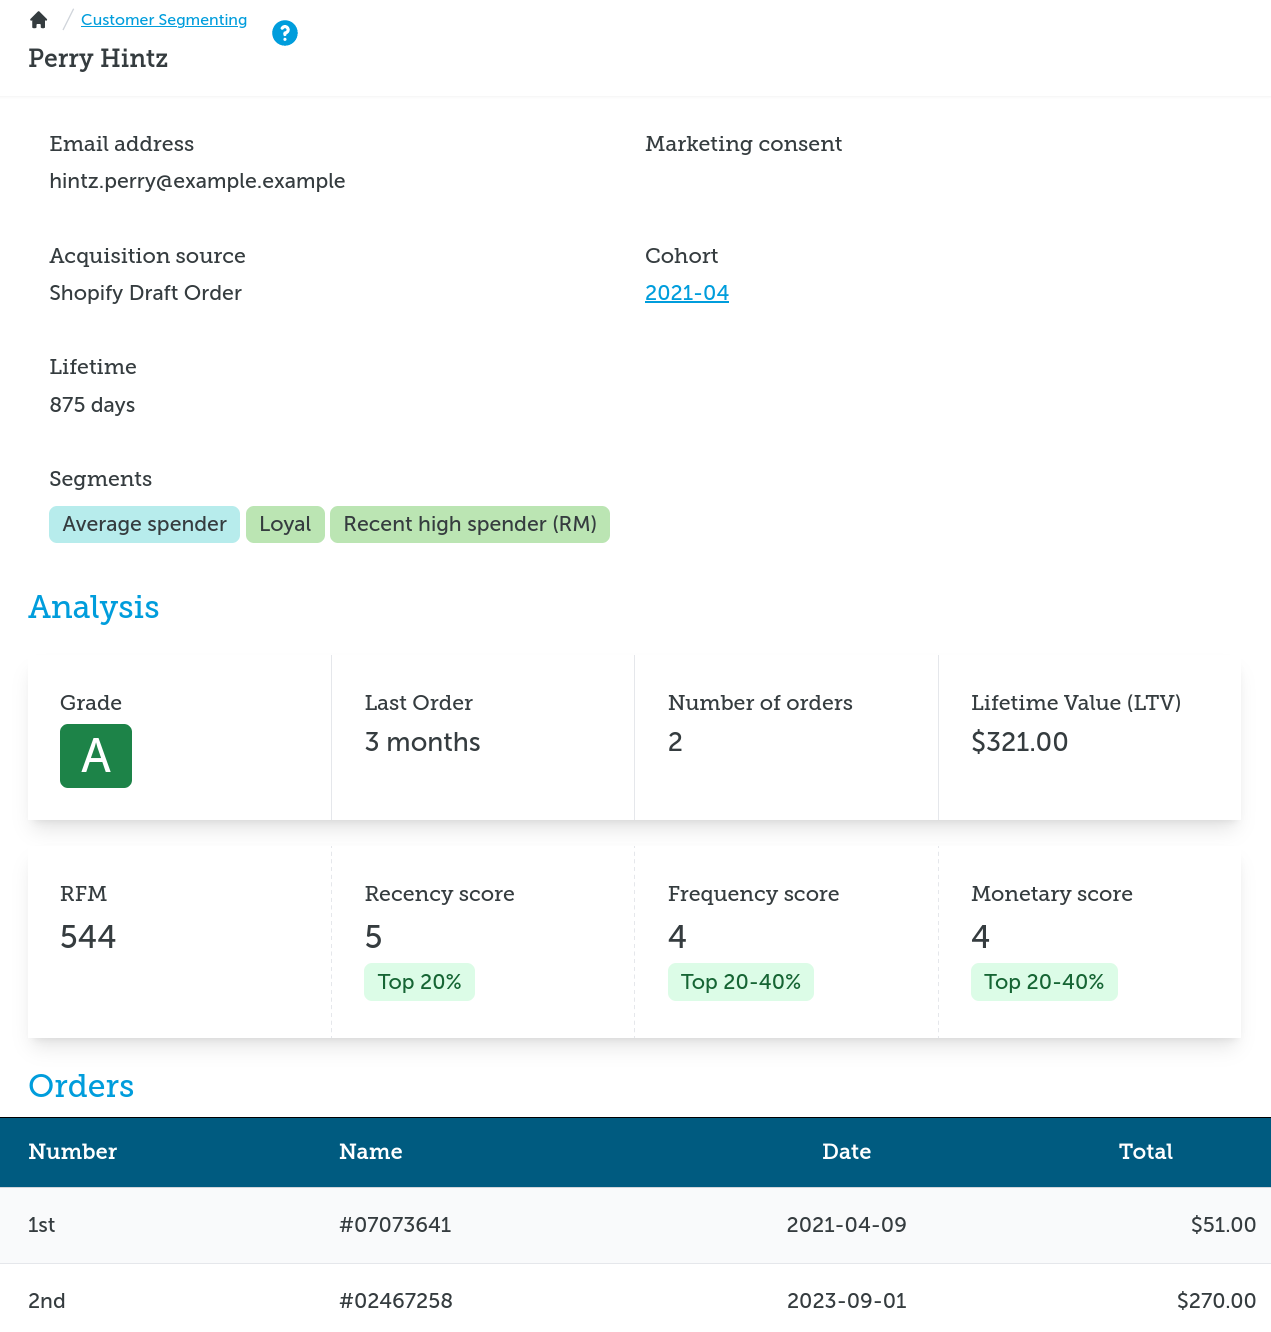Click the RFM value 544

[x=88, y=937]
